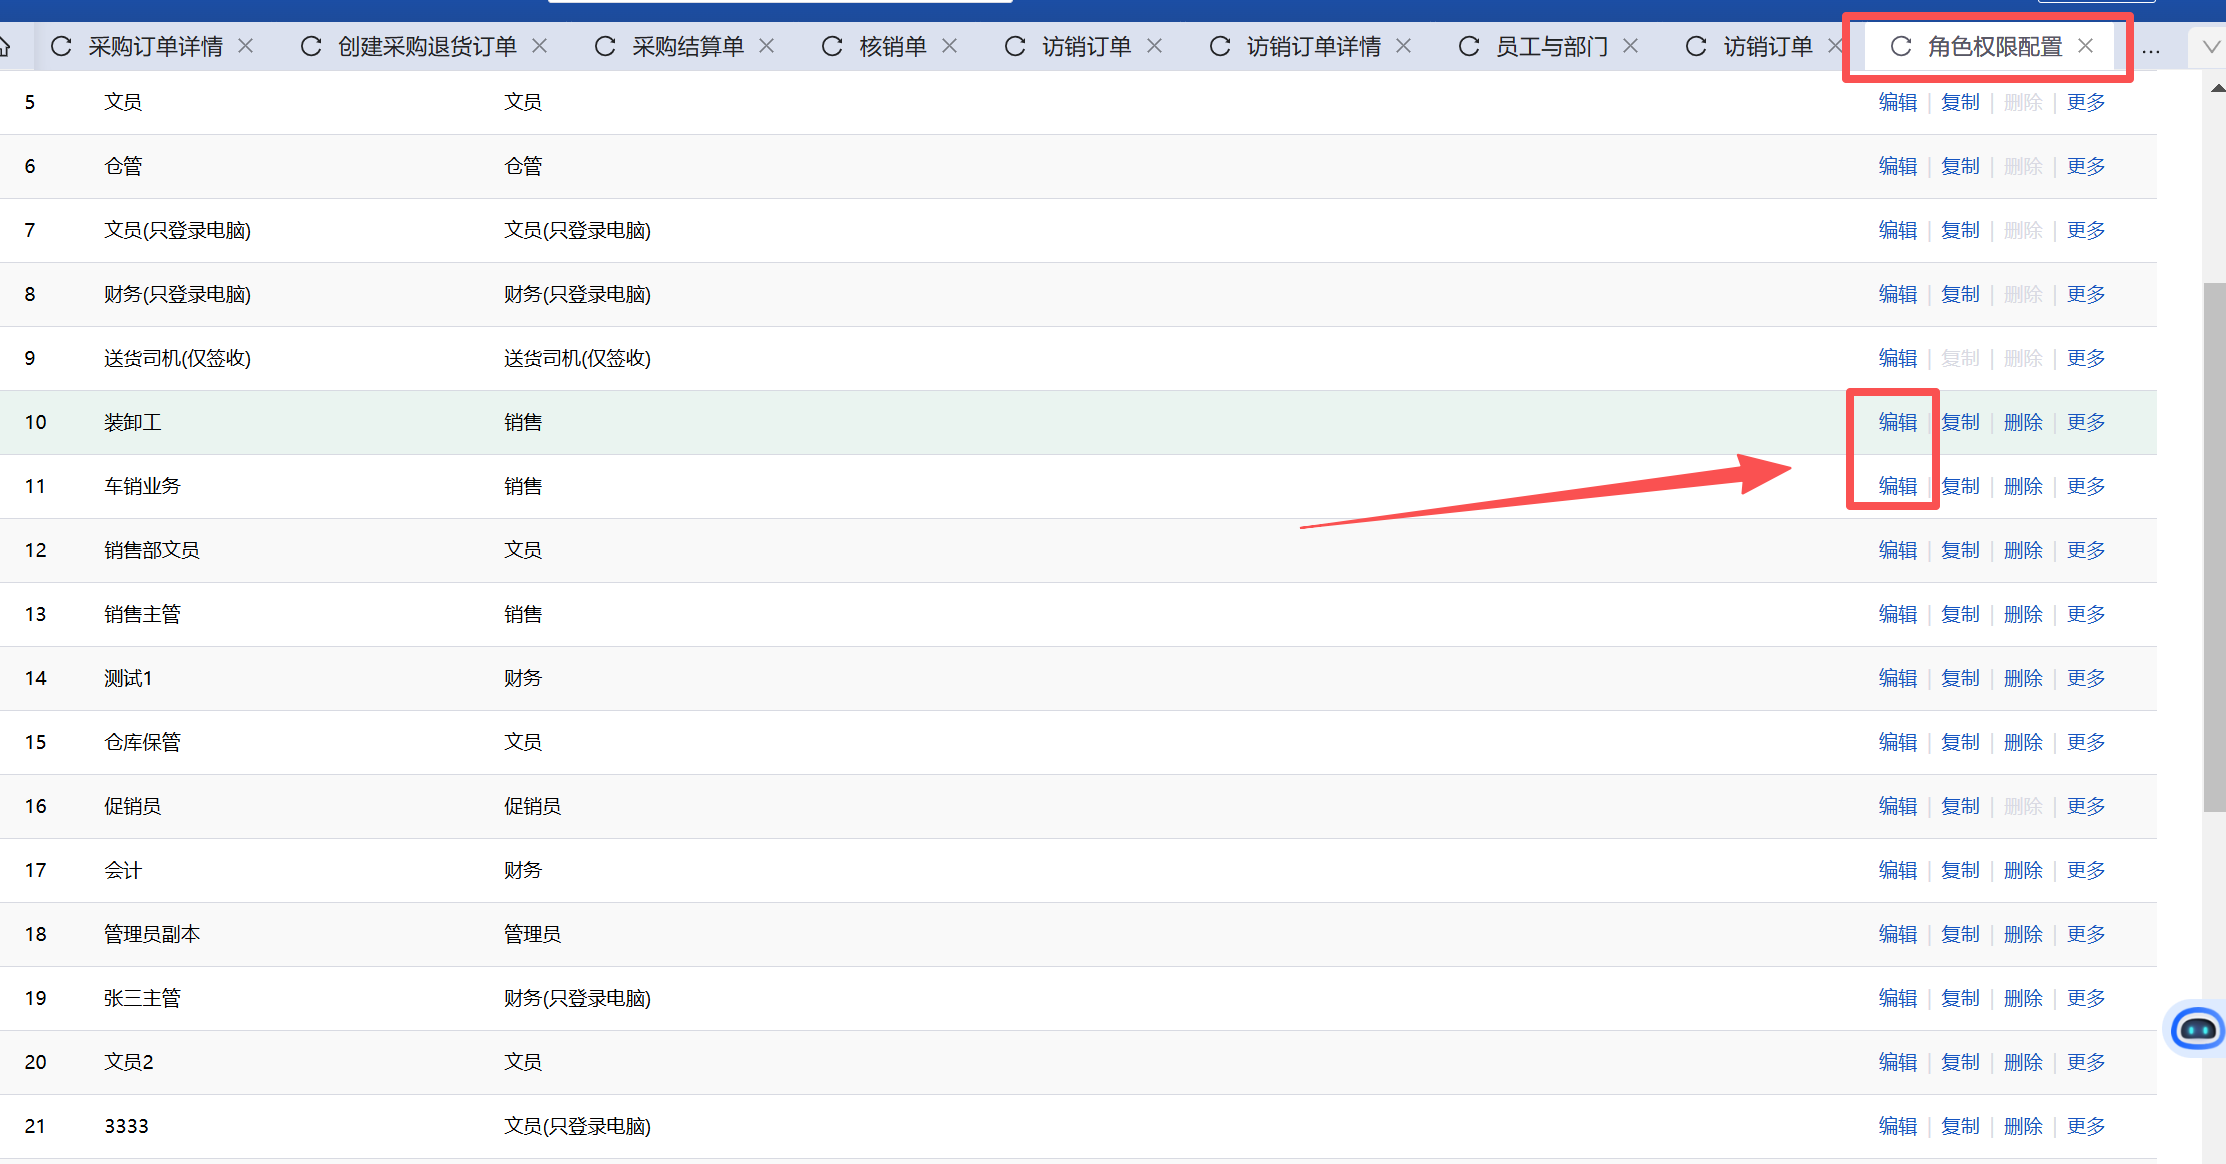Close the 员工与部门 tab
The height and width of the screenshot is (1164, 2226).
[1631, 46]
